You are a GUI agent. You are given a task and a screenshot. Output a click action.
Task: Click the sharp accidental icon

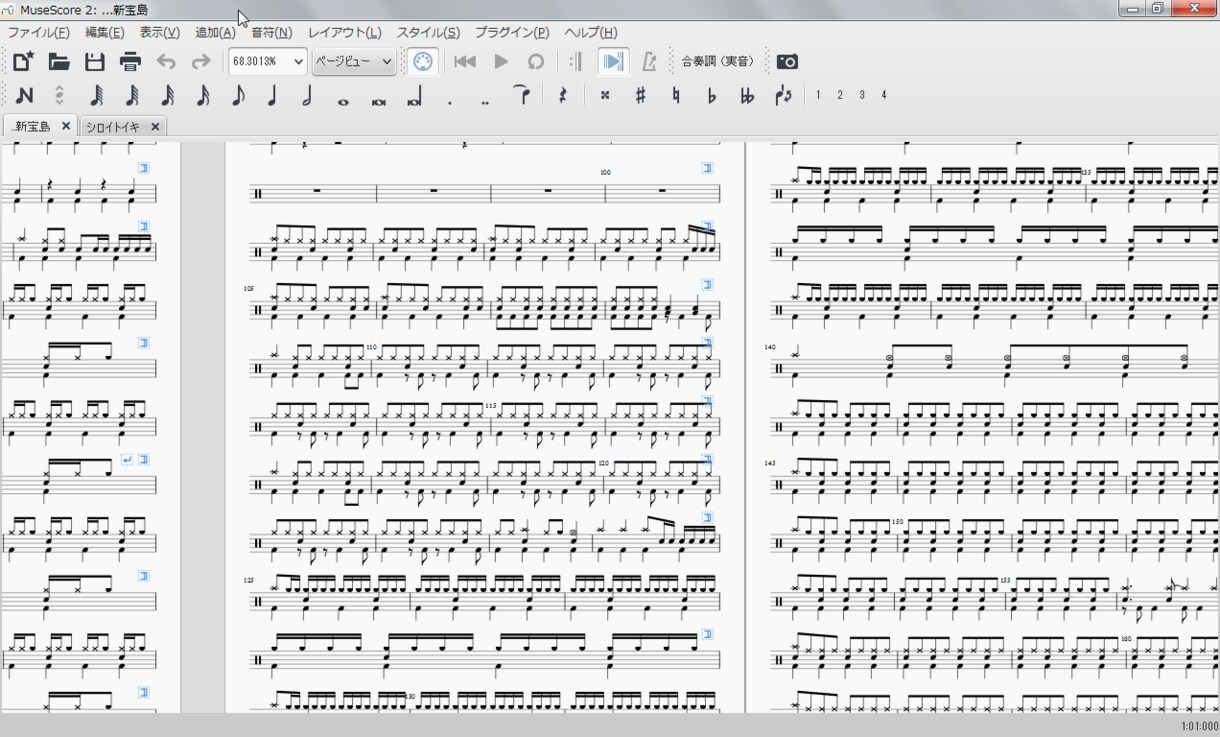tap(640, 95)
